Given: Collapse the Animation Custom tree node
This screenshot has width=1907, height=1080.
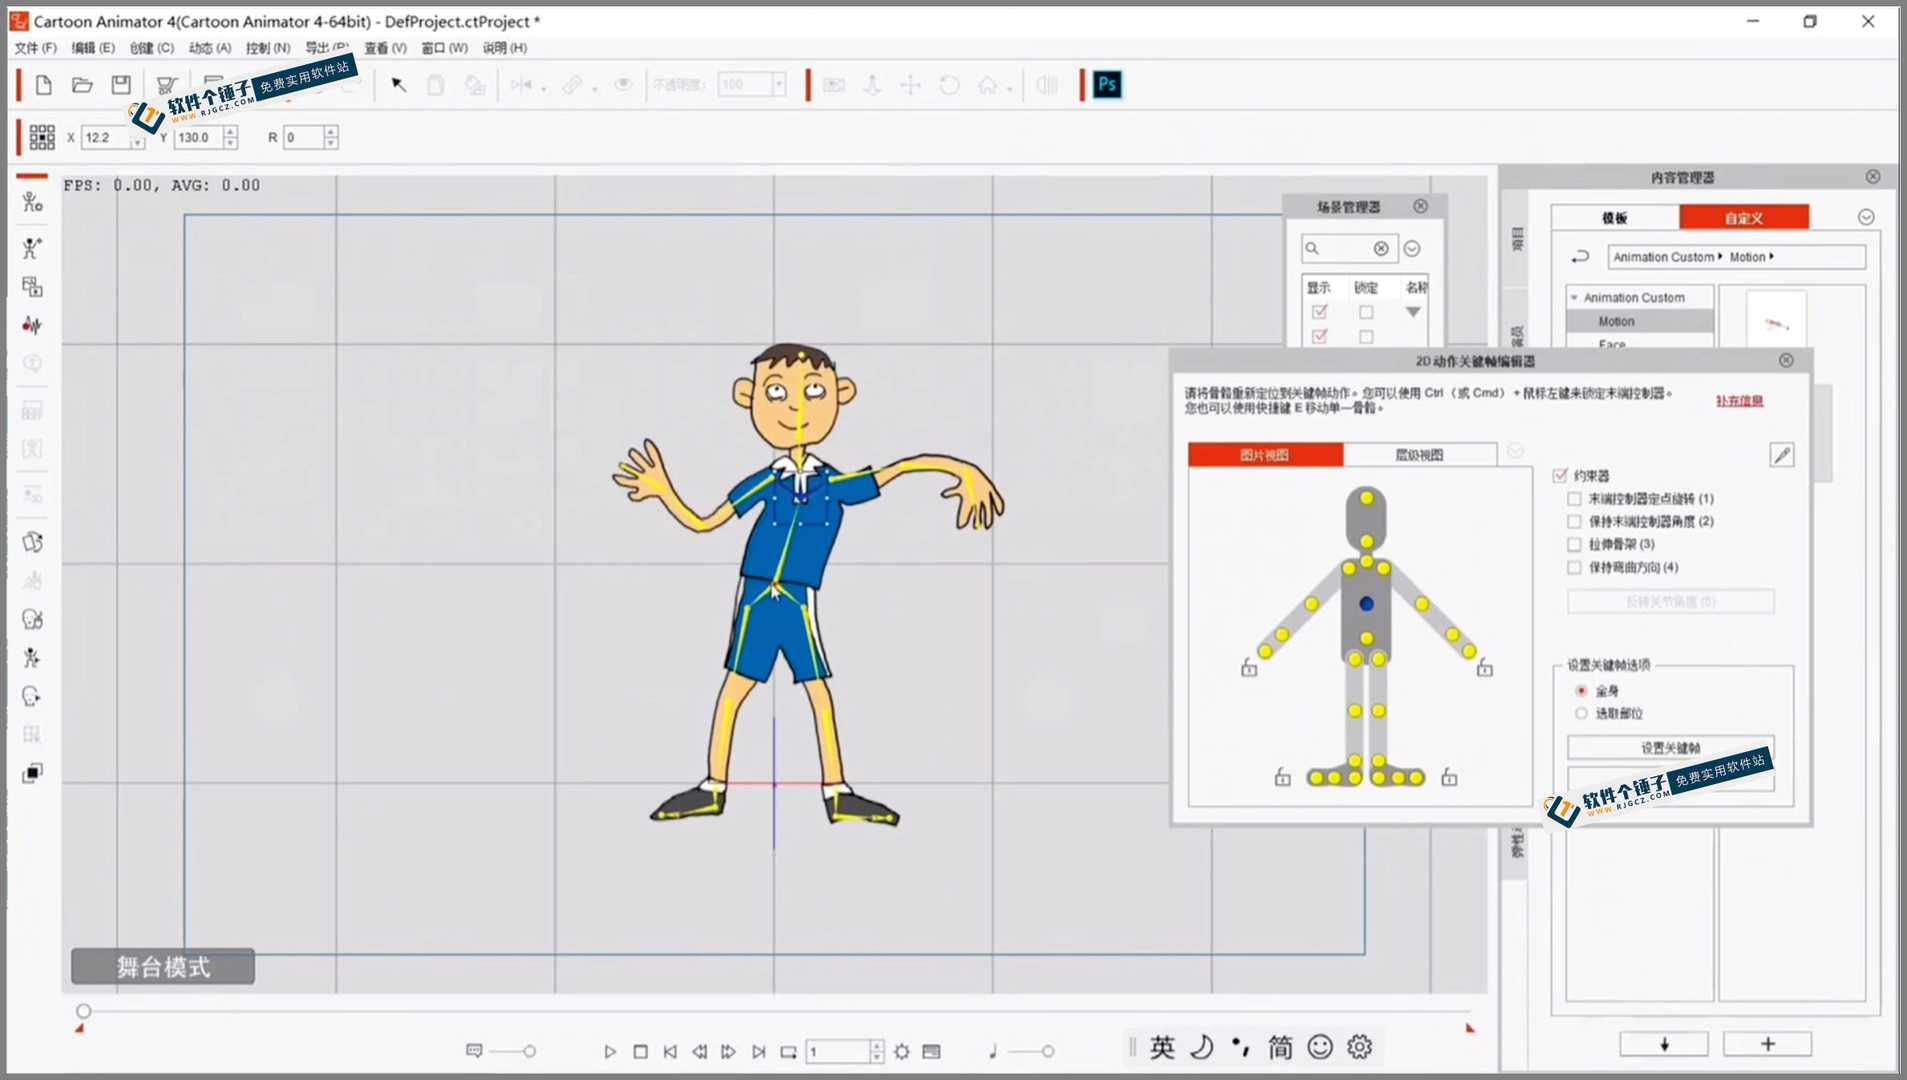Looking at the screenshot, I should 1574,298.
